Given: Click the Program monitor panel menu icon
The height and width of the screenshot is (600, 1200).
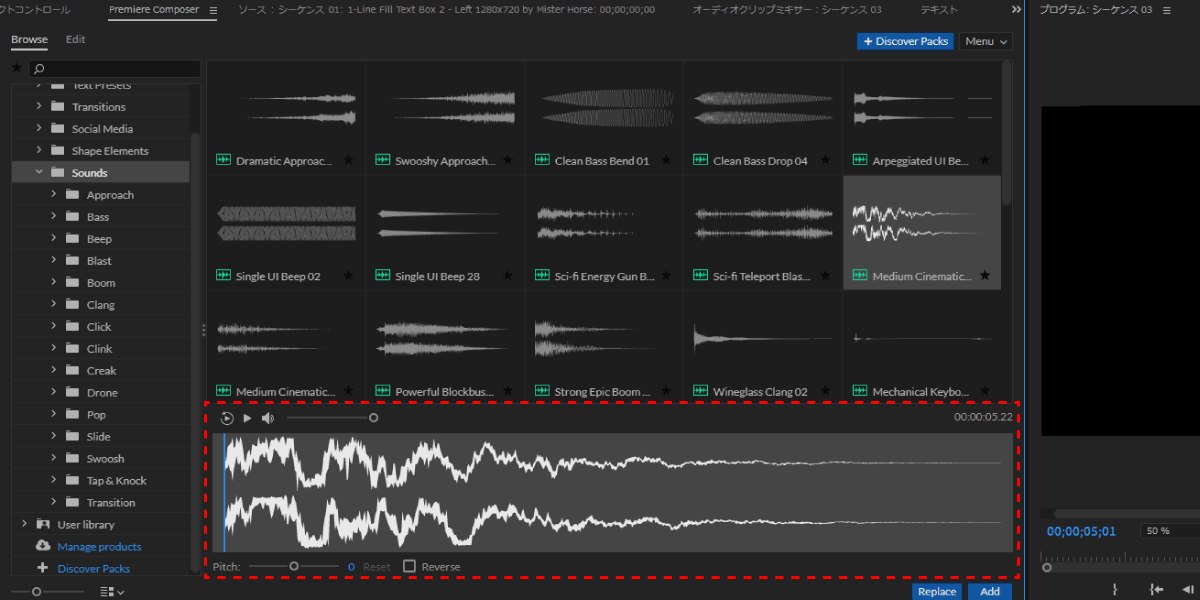Looking at the screenshot, I should click(1166, 10).
